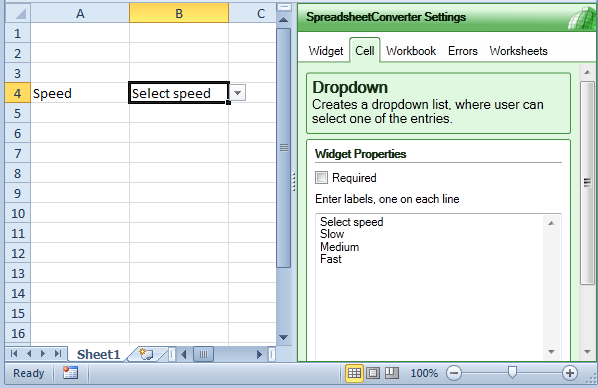Image resolution: width=598 pixels, height=388 pixels.
Task: Click cell B4 with Select speed
Action: 179,93
